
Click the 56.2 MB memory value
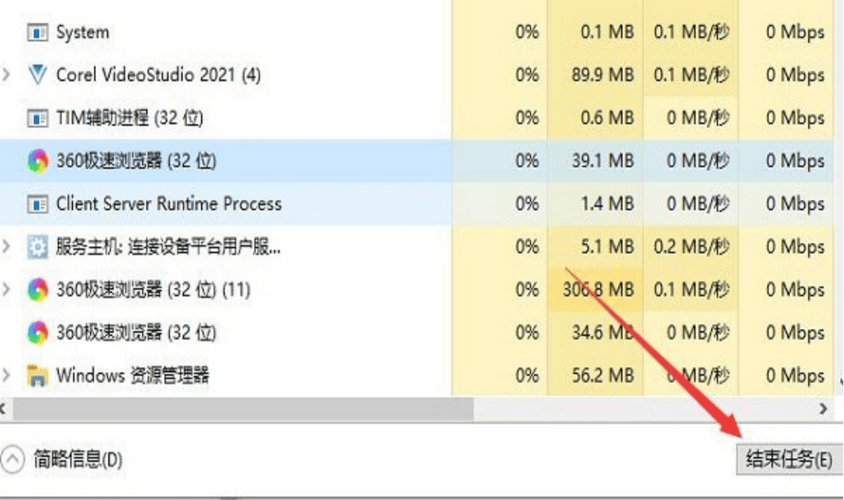[603, 375]
